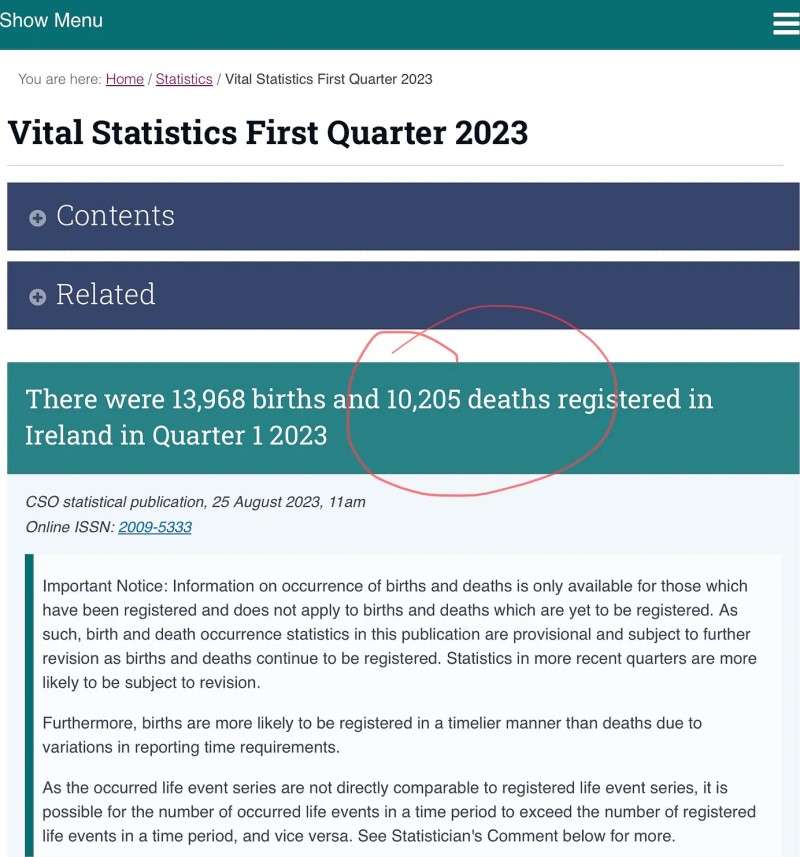This screenshot has width=800, height=857.
Task: Open the hamburger menu icon
Action: pyautogui.click(x=786, y=23)
